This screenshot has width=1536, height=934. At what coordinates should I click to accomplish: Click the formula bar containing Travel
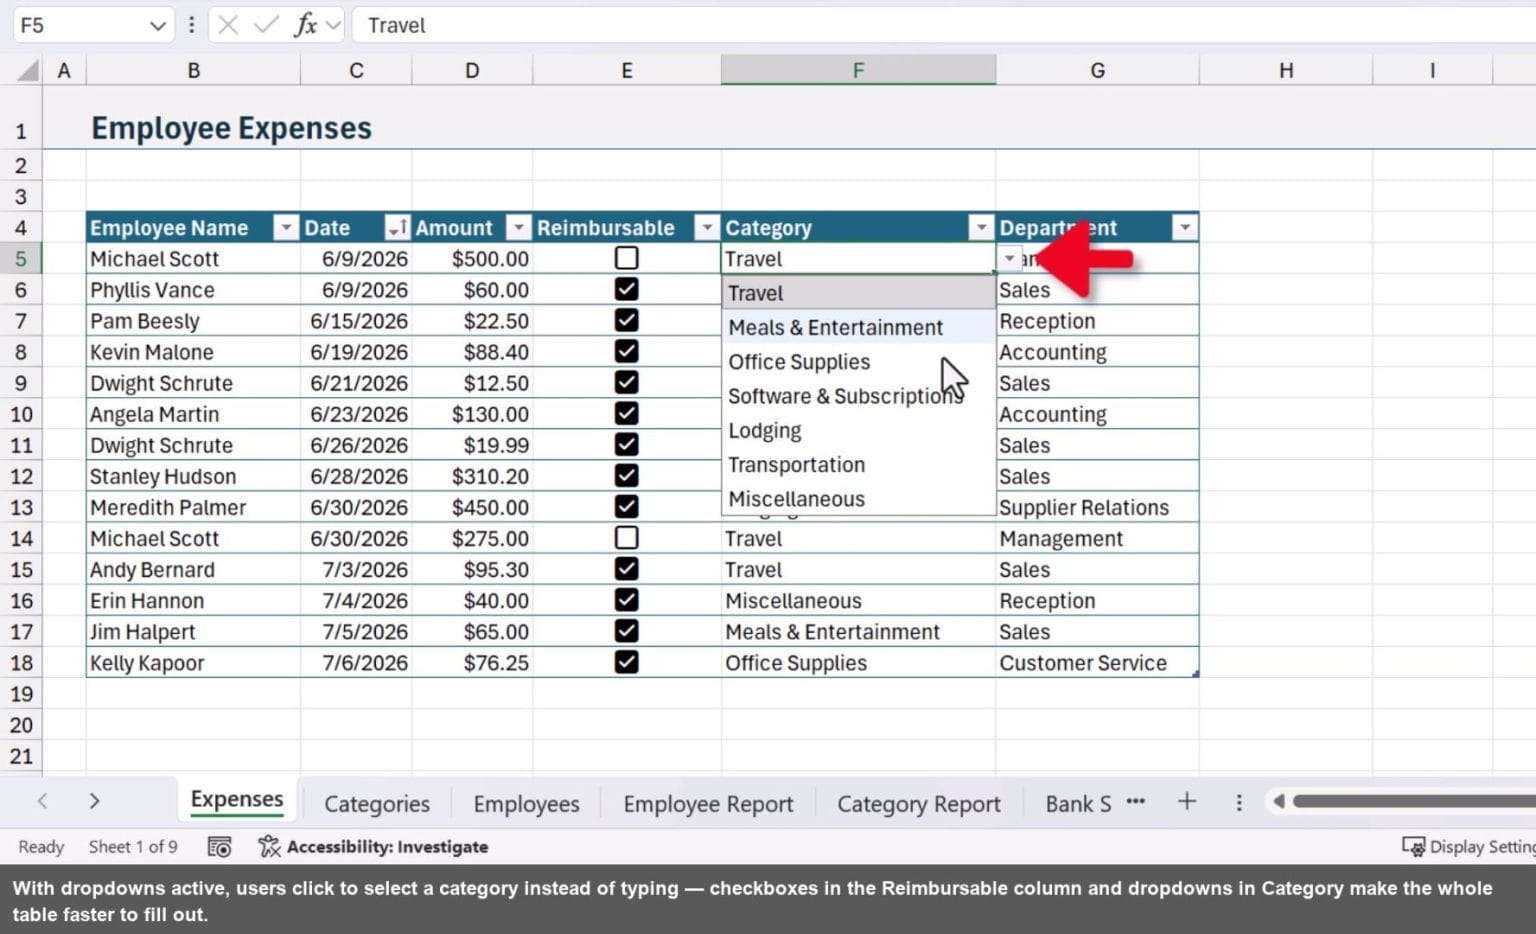pos(945,25)
